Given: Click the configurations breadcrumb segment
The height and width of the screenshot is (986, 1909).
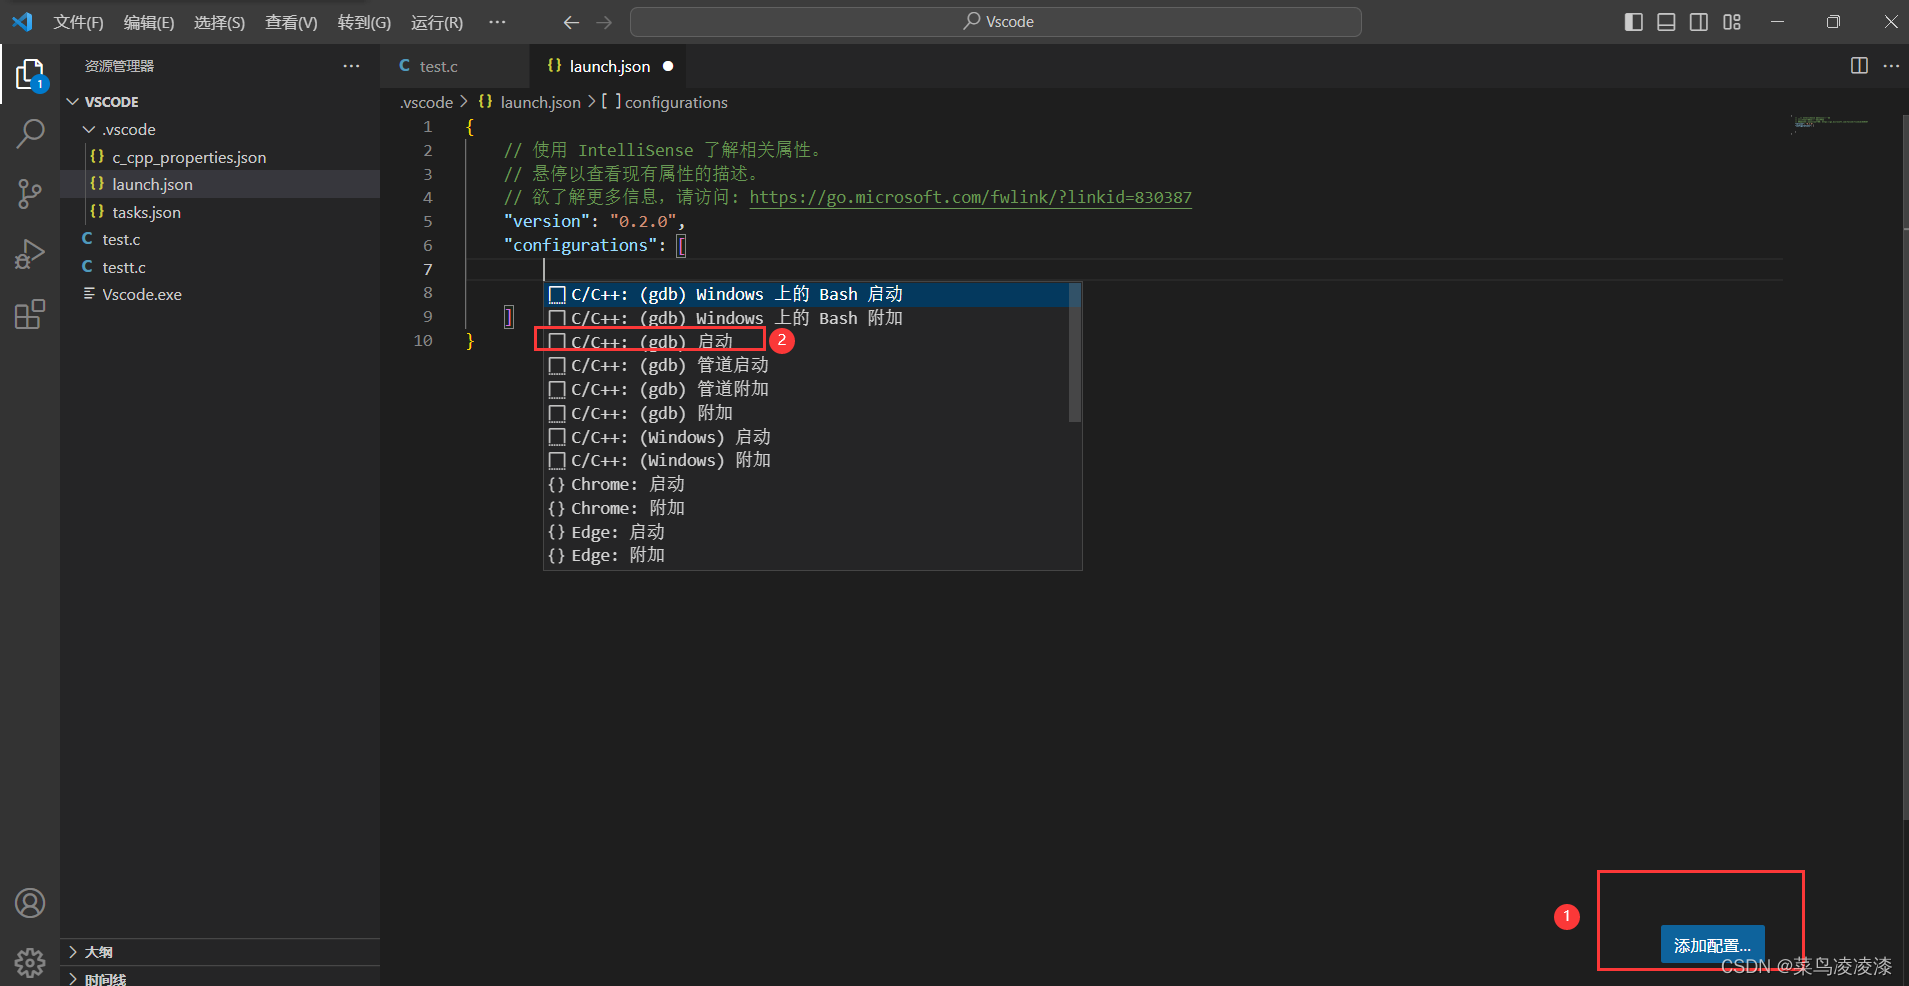Looking at the screenshot, I should pyautogui.click(x=665, y=102).
